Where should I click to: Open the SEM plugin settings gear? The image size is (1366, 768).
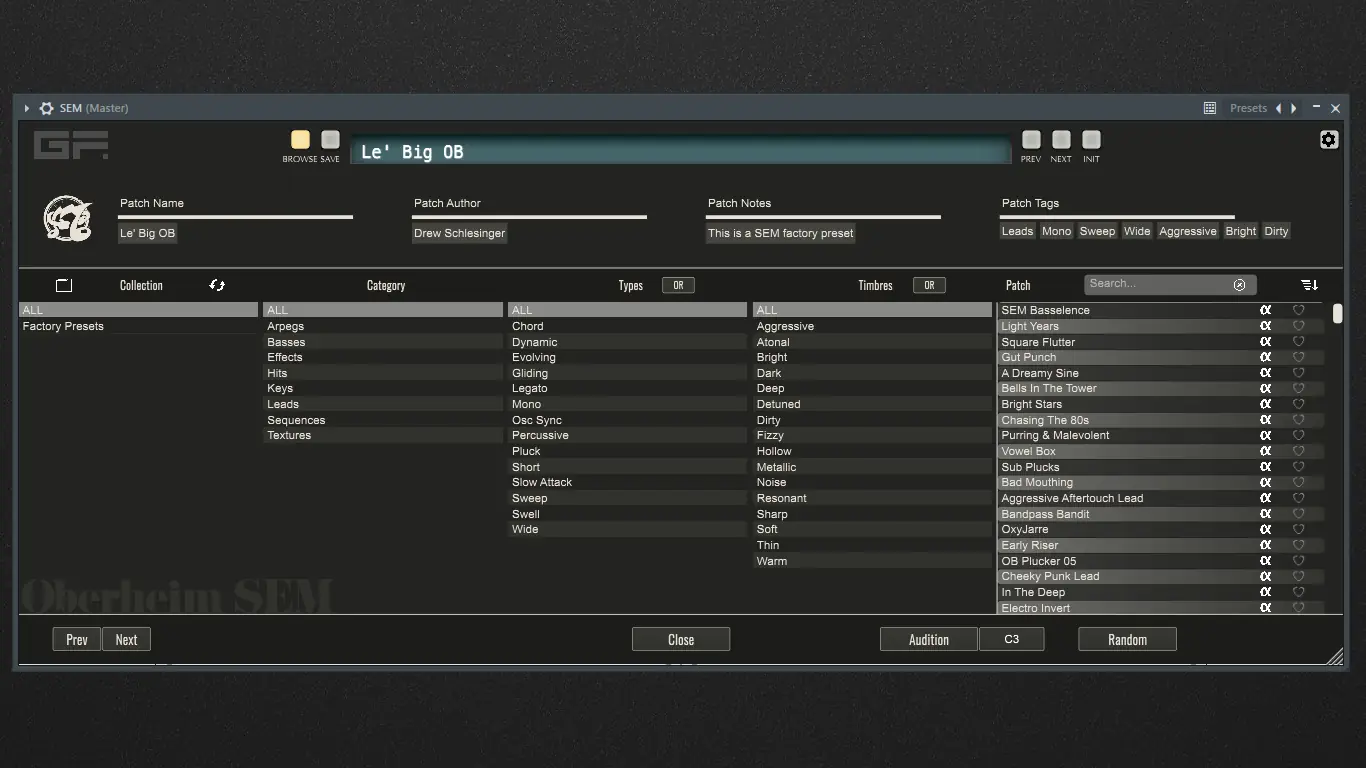pos(46,108)
